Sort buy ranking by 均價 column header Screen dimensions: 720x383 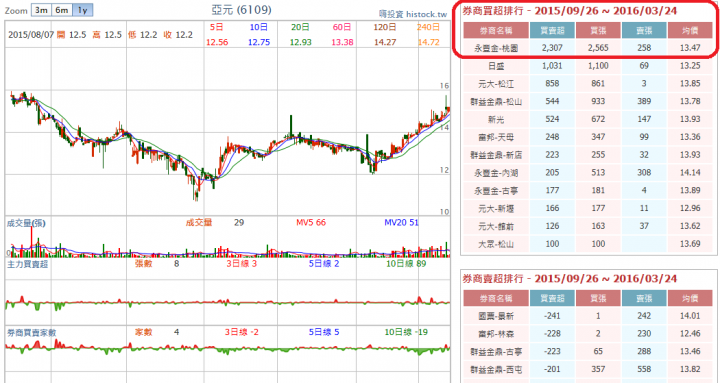point(690,31)
